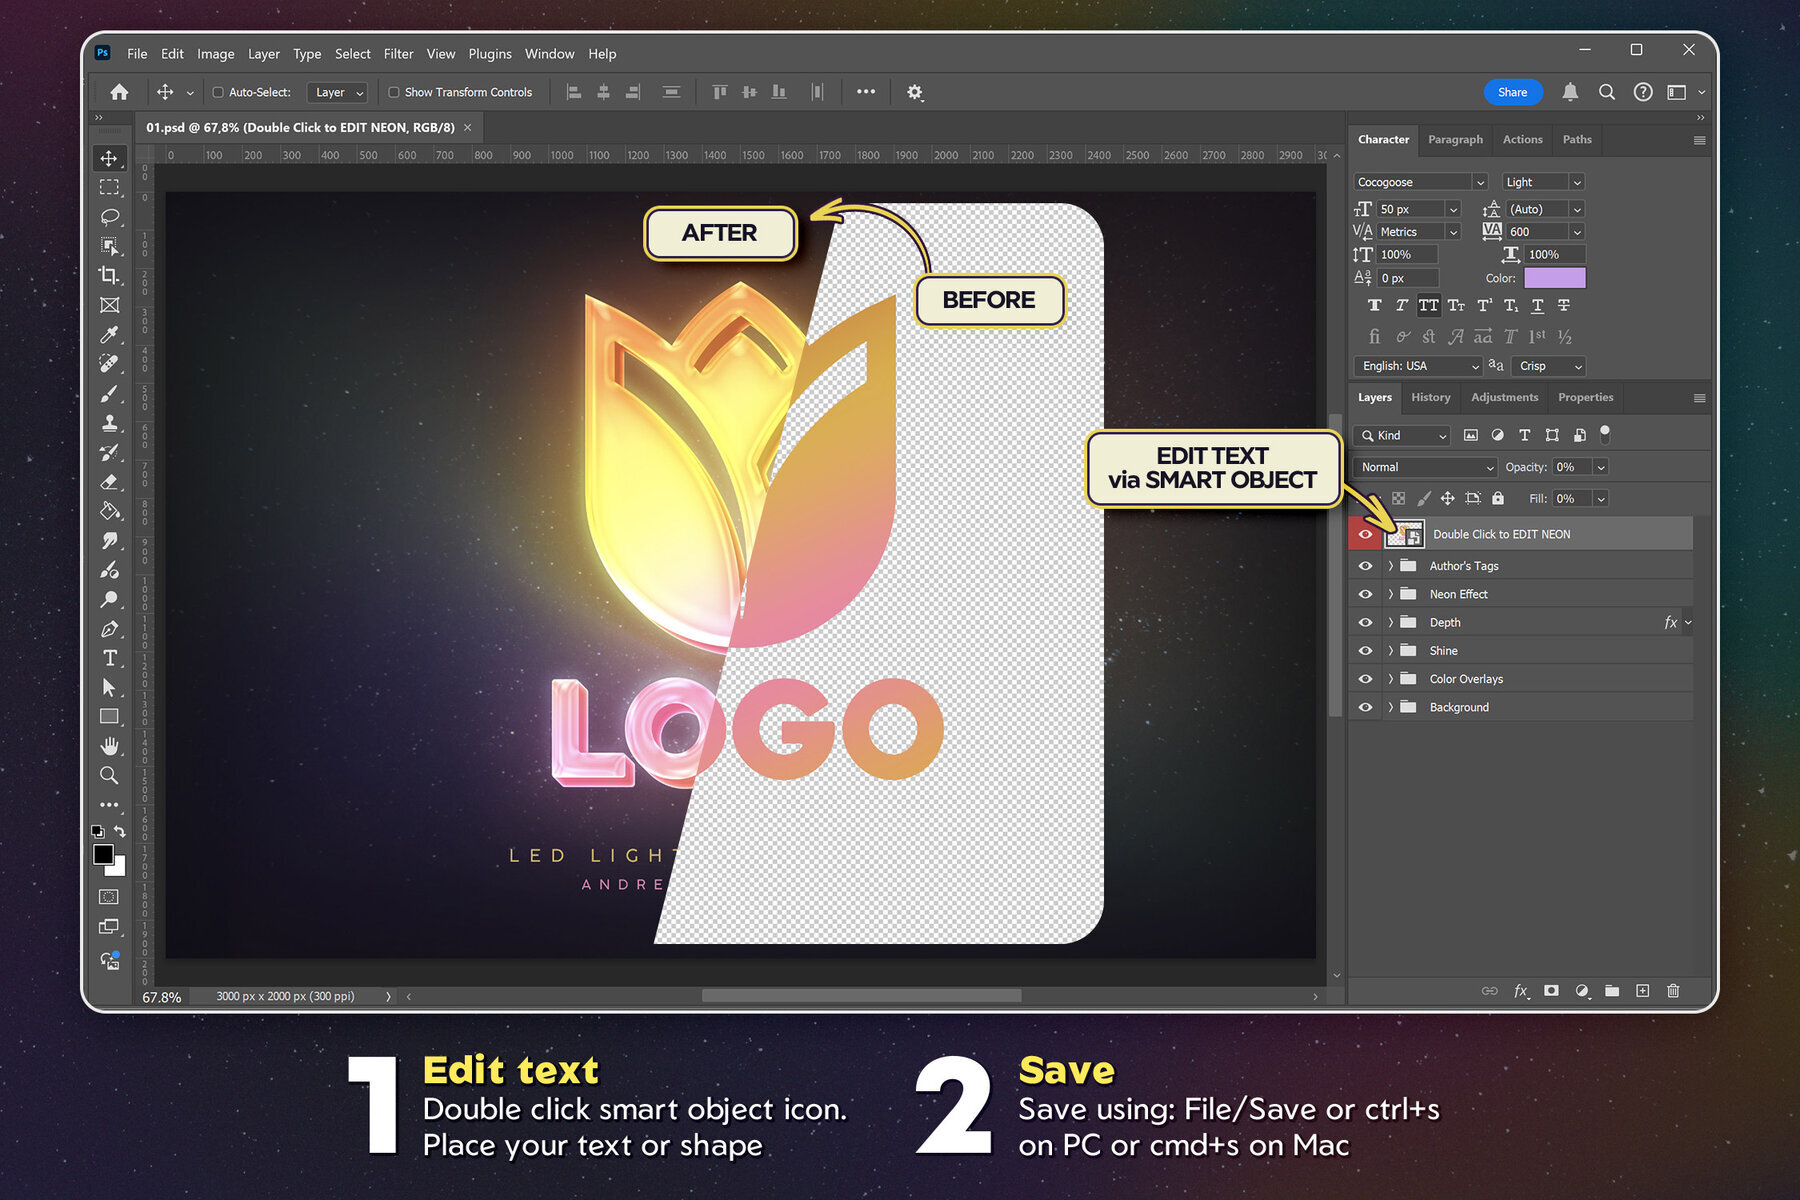Select the Crop tool
The width and height of the screenshot is (1800, 1200).
(109, 276)
